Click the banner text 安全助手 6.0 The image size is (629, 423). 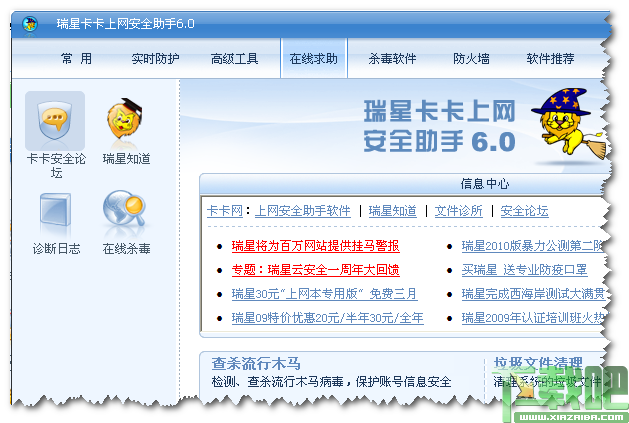(x=439, y=141)
